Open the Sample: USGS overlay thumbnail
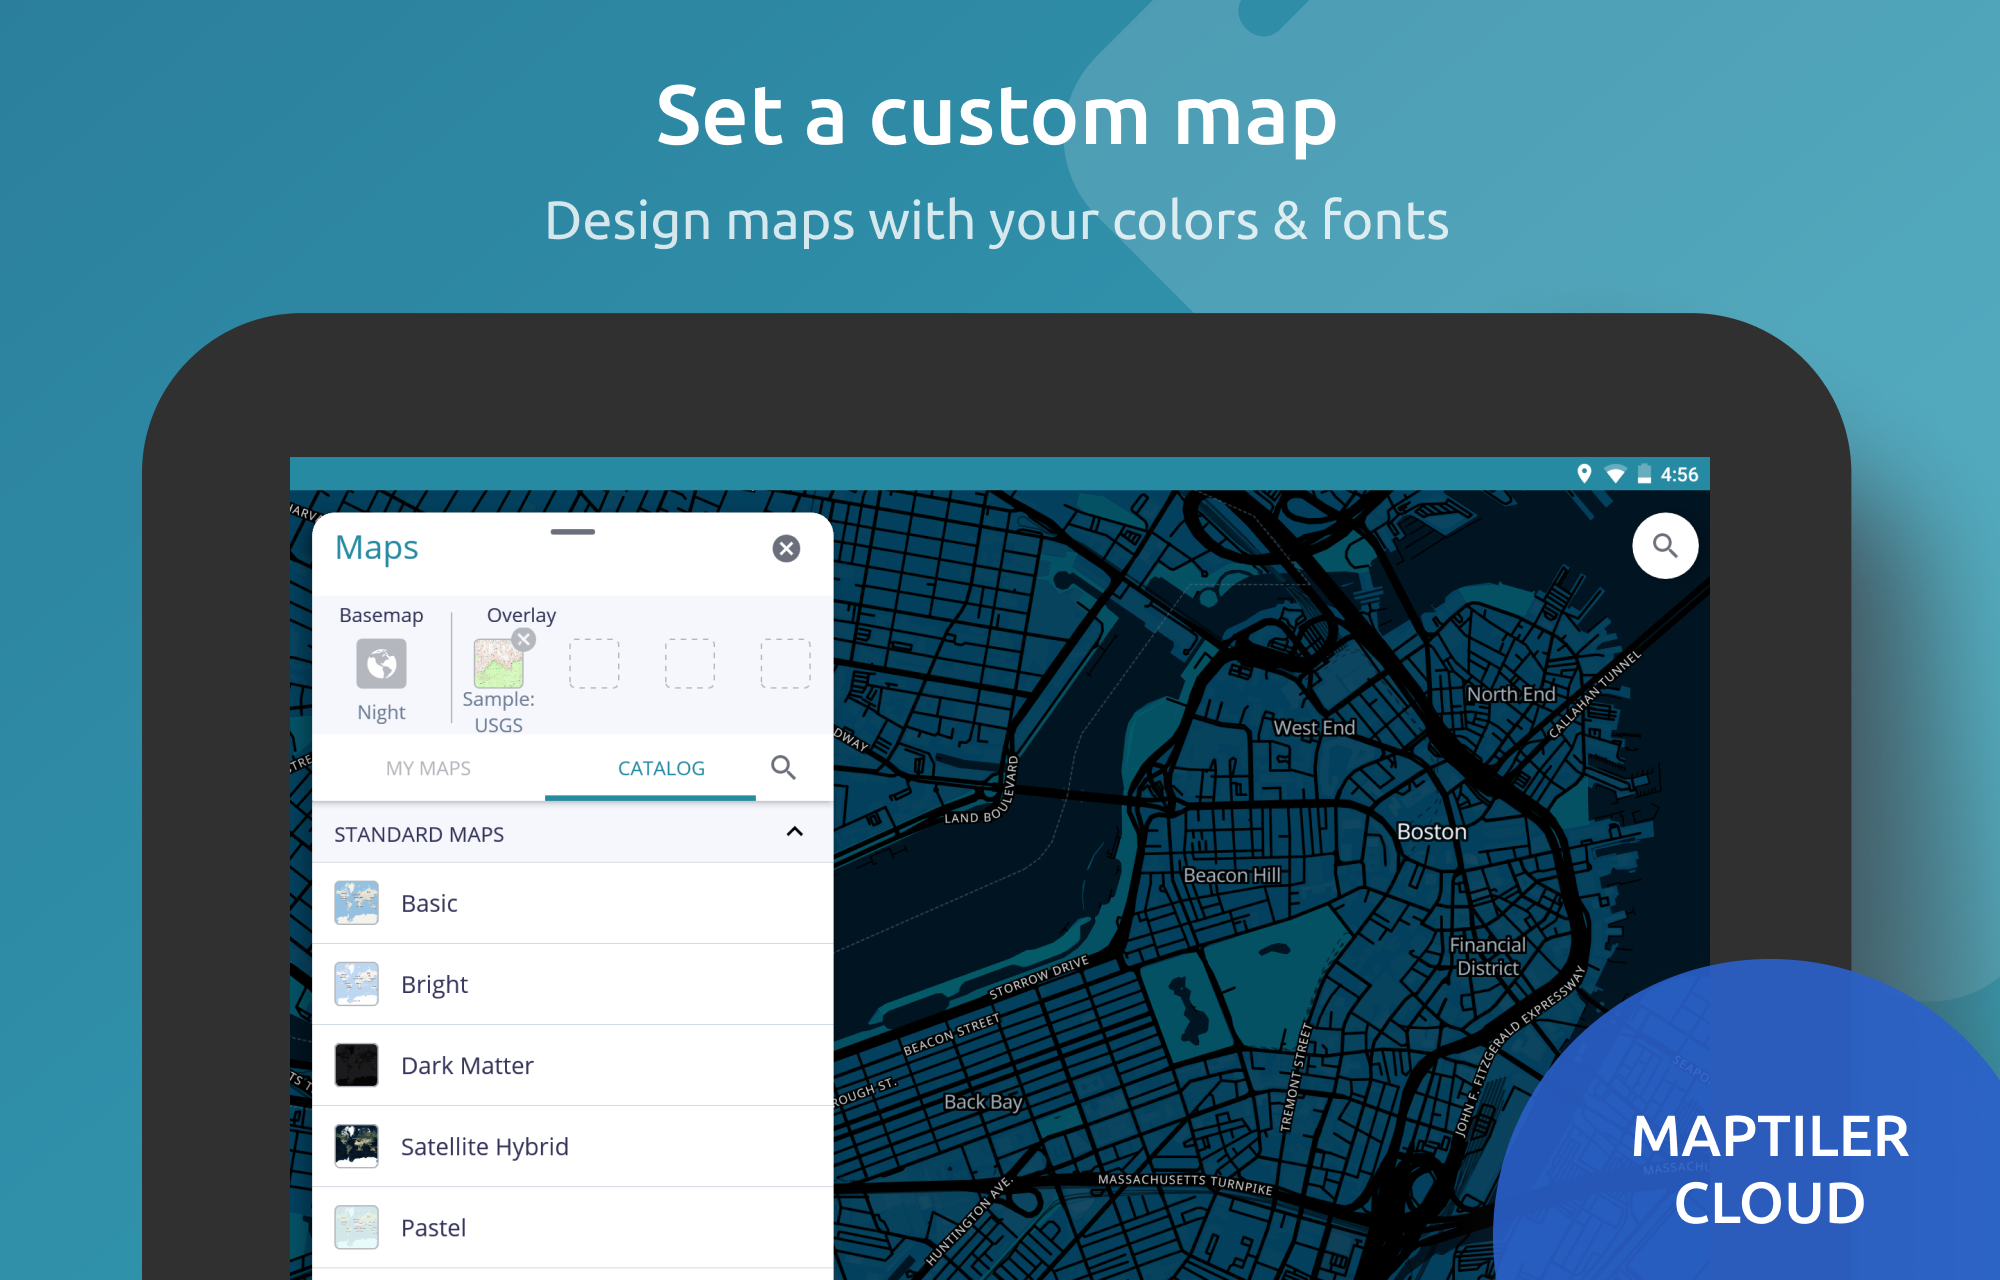This screenshot has height=1280, width=2000. click(x=498, y=664)
